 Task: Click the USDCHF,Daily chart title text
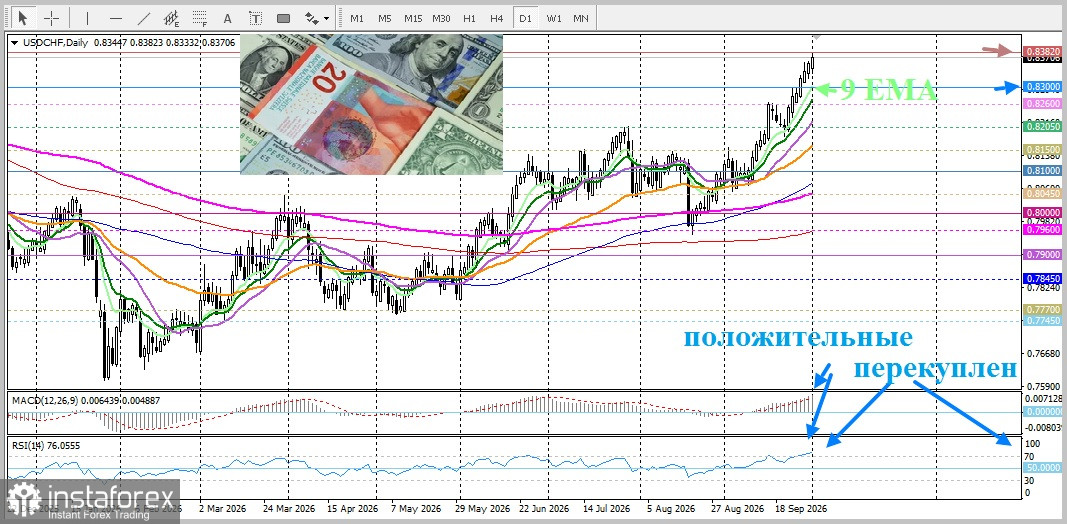pos(54,42)
